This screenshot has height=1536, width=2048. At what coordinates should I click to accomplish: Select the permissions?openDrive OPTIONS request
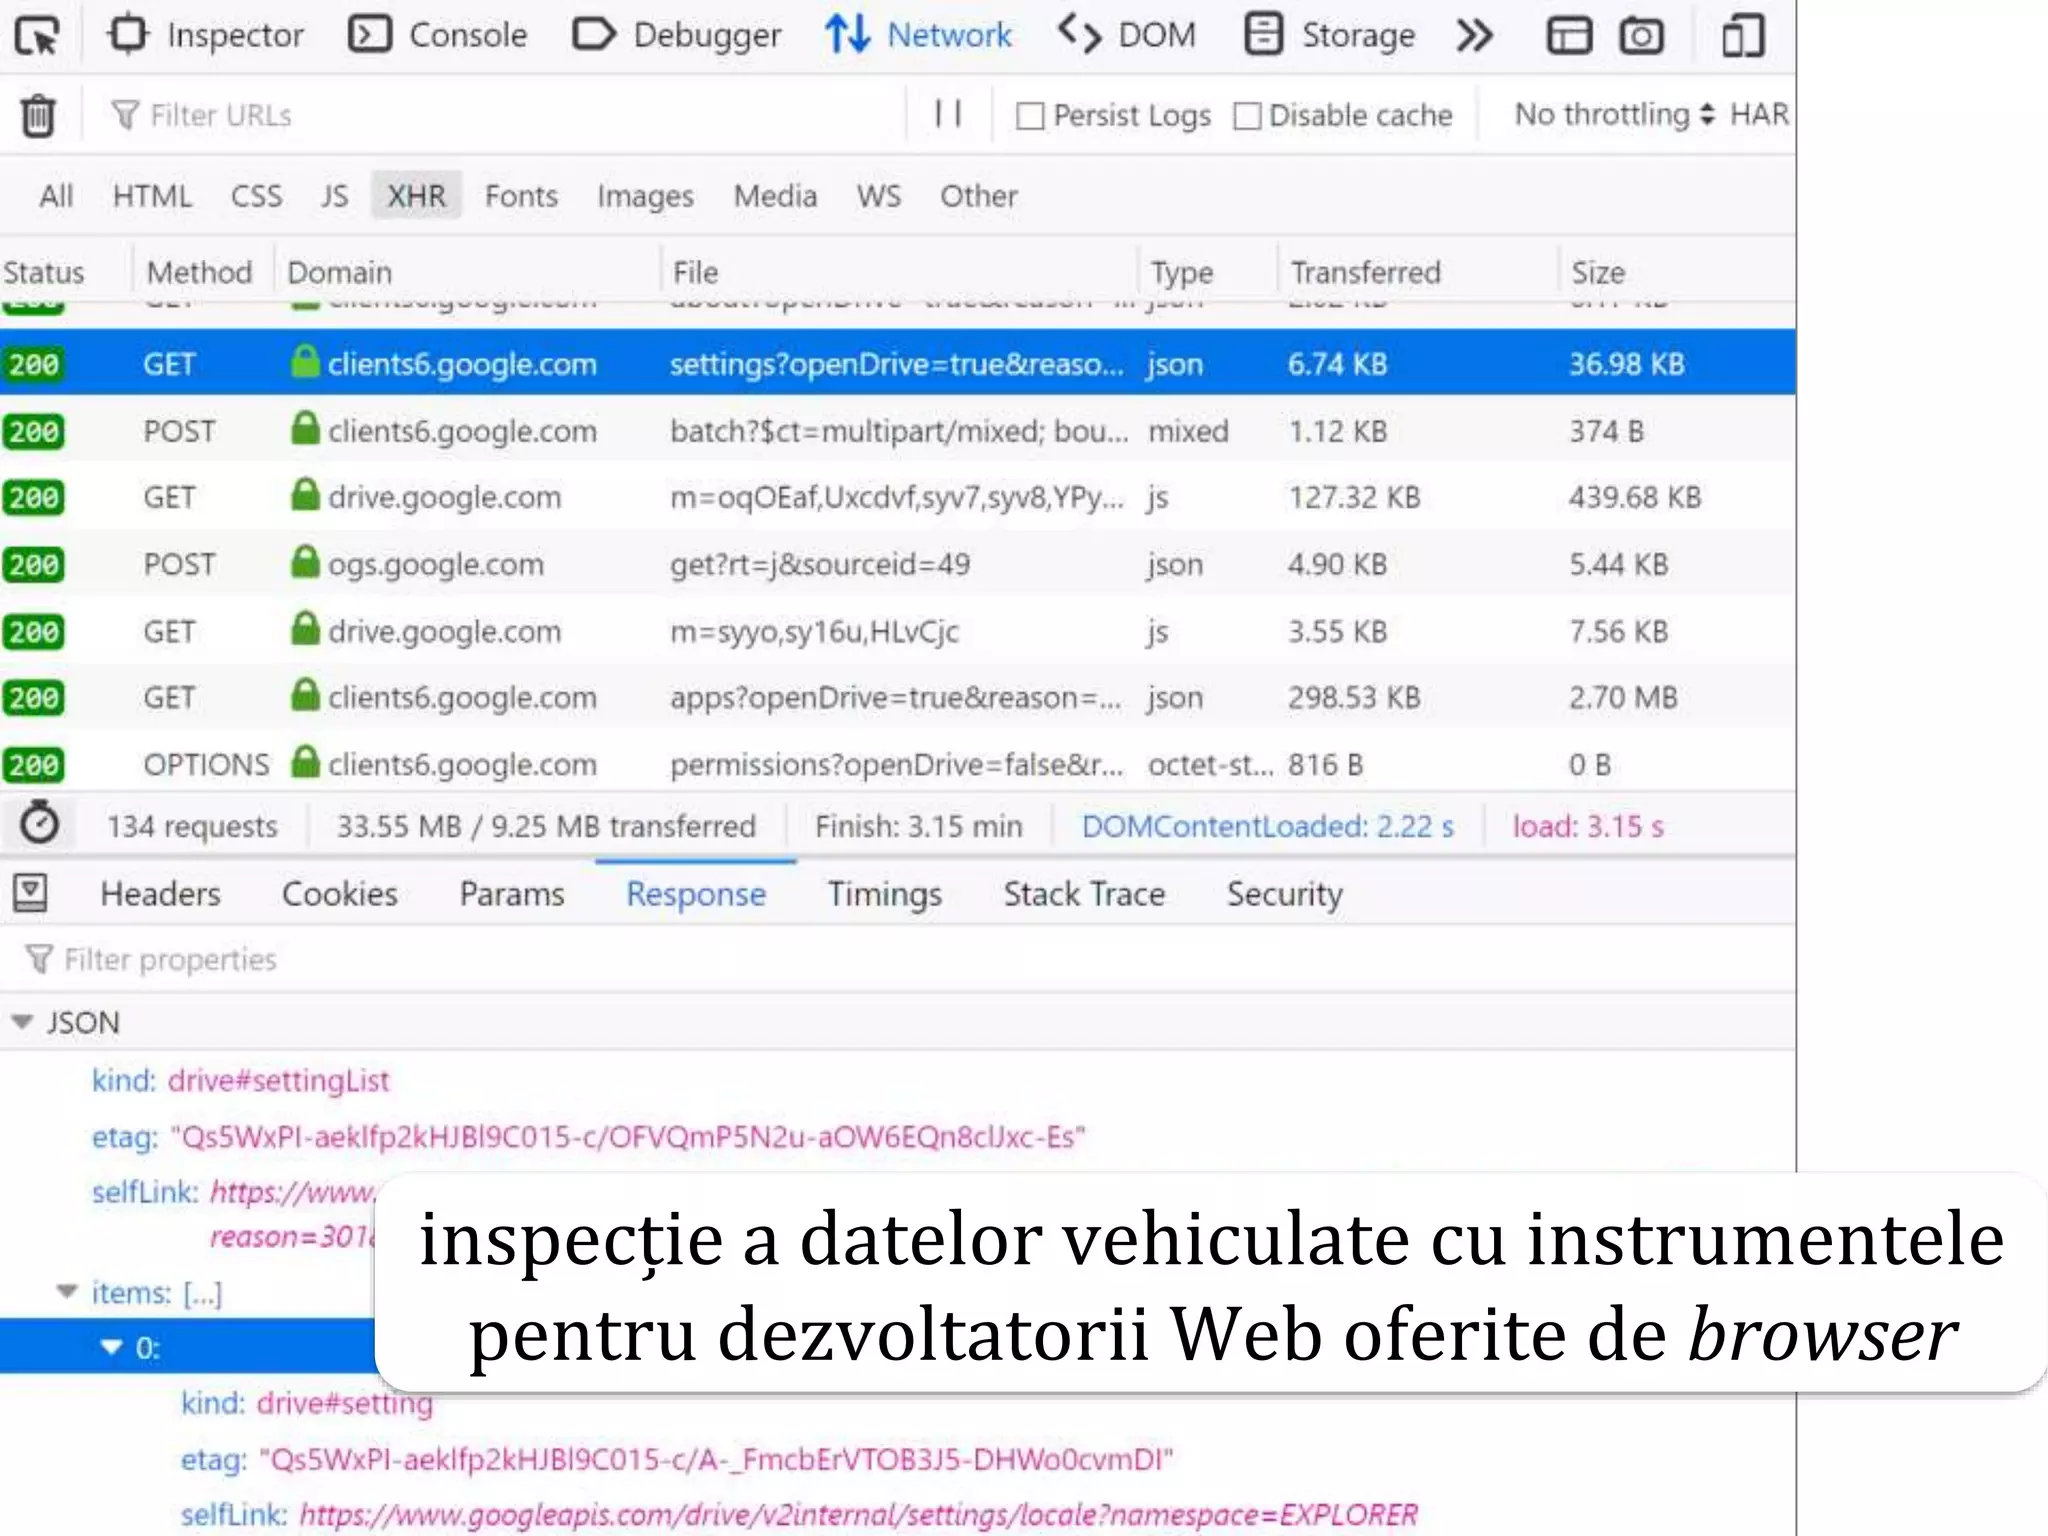click(897, 764)
